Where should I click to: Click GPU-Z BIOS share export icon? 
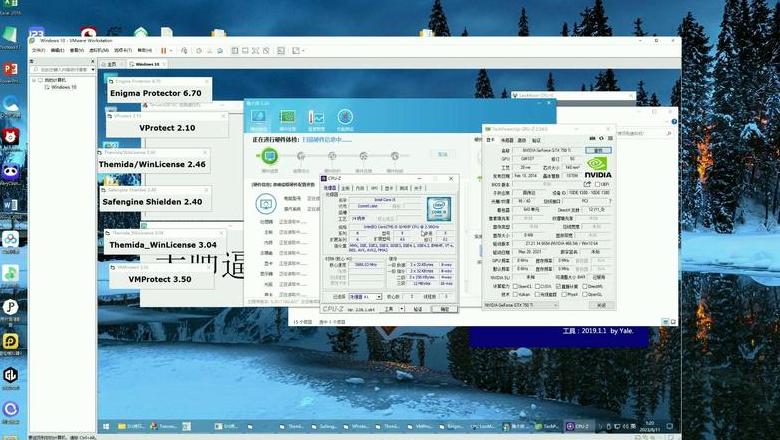click(587, 184)
